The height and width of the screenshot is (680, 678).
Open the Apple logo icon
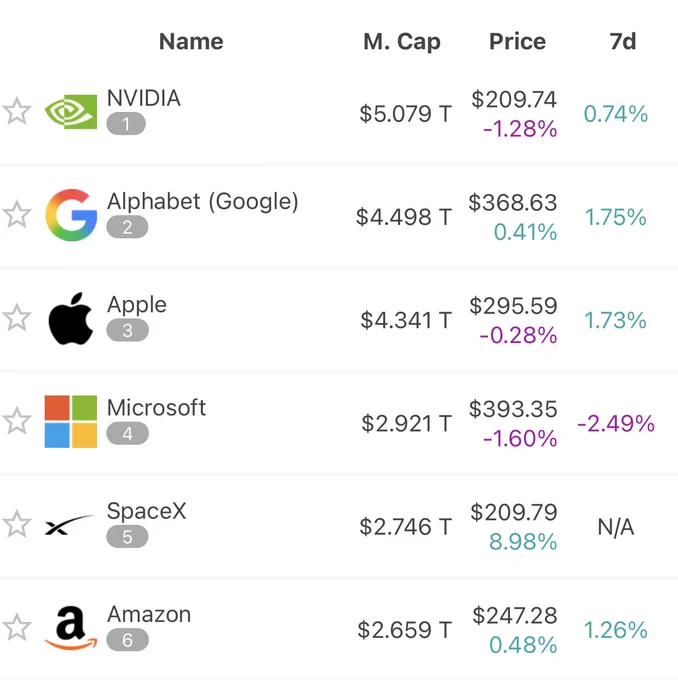tap(71, 318)
